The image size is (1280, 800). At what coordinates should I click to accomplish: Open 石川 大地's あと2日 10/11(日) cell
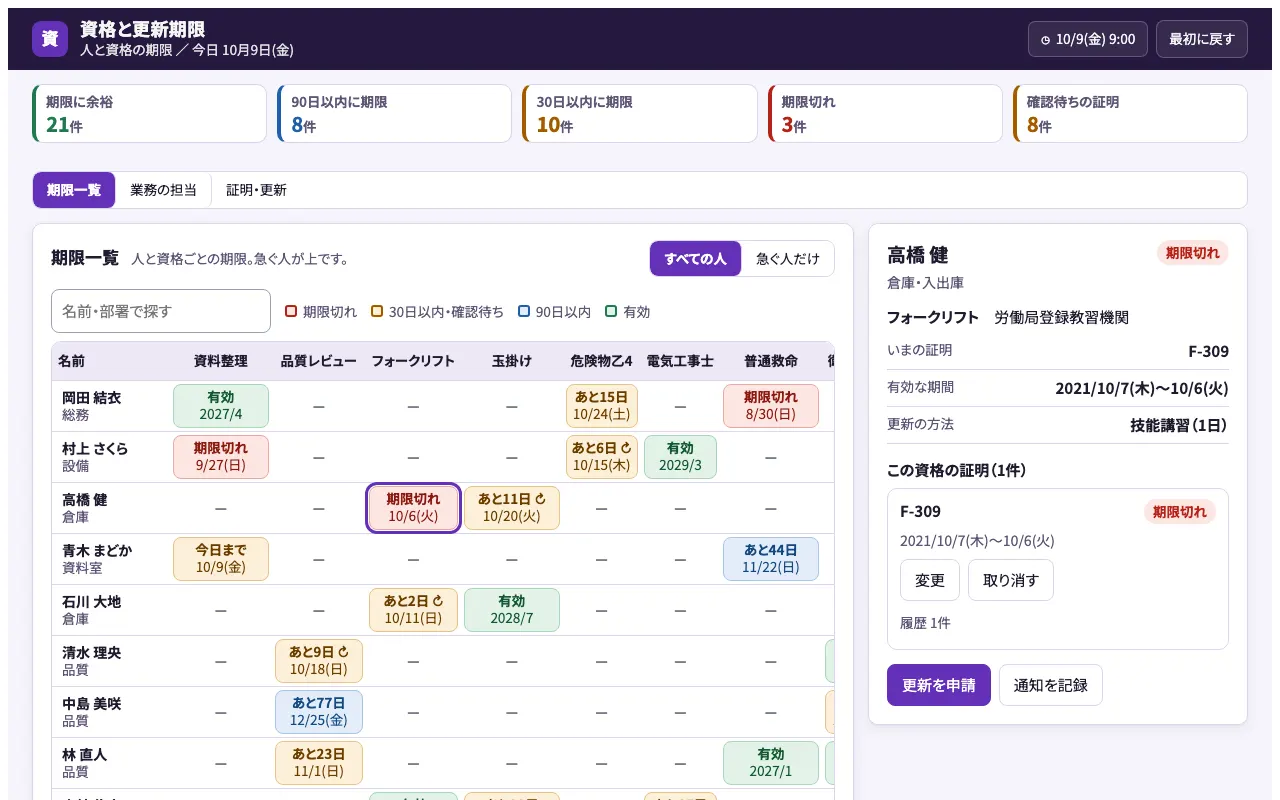[413, 610]
